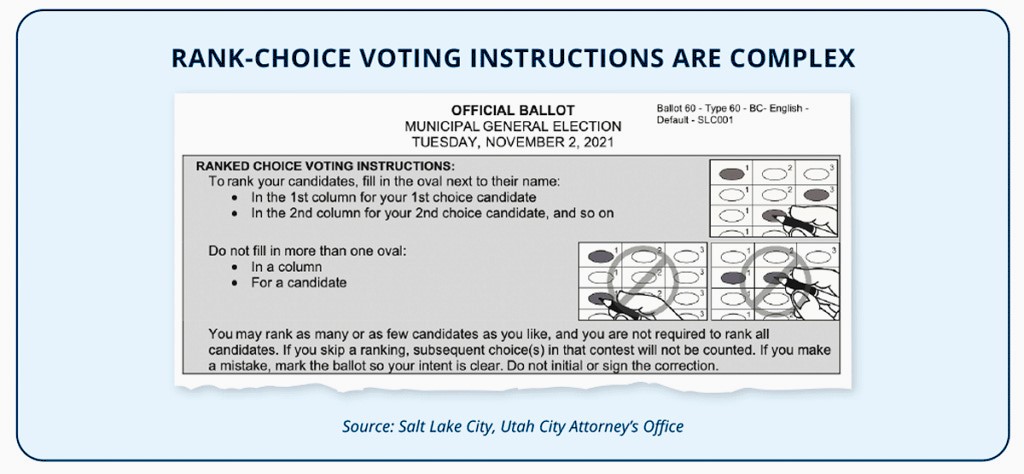Click the "RANKED CHOICE VOTING INSTRUCTIONS:" heading
This screenshot has width=1024, height=474.
pos(325,165)
